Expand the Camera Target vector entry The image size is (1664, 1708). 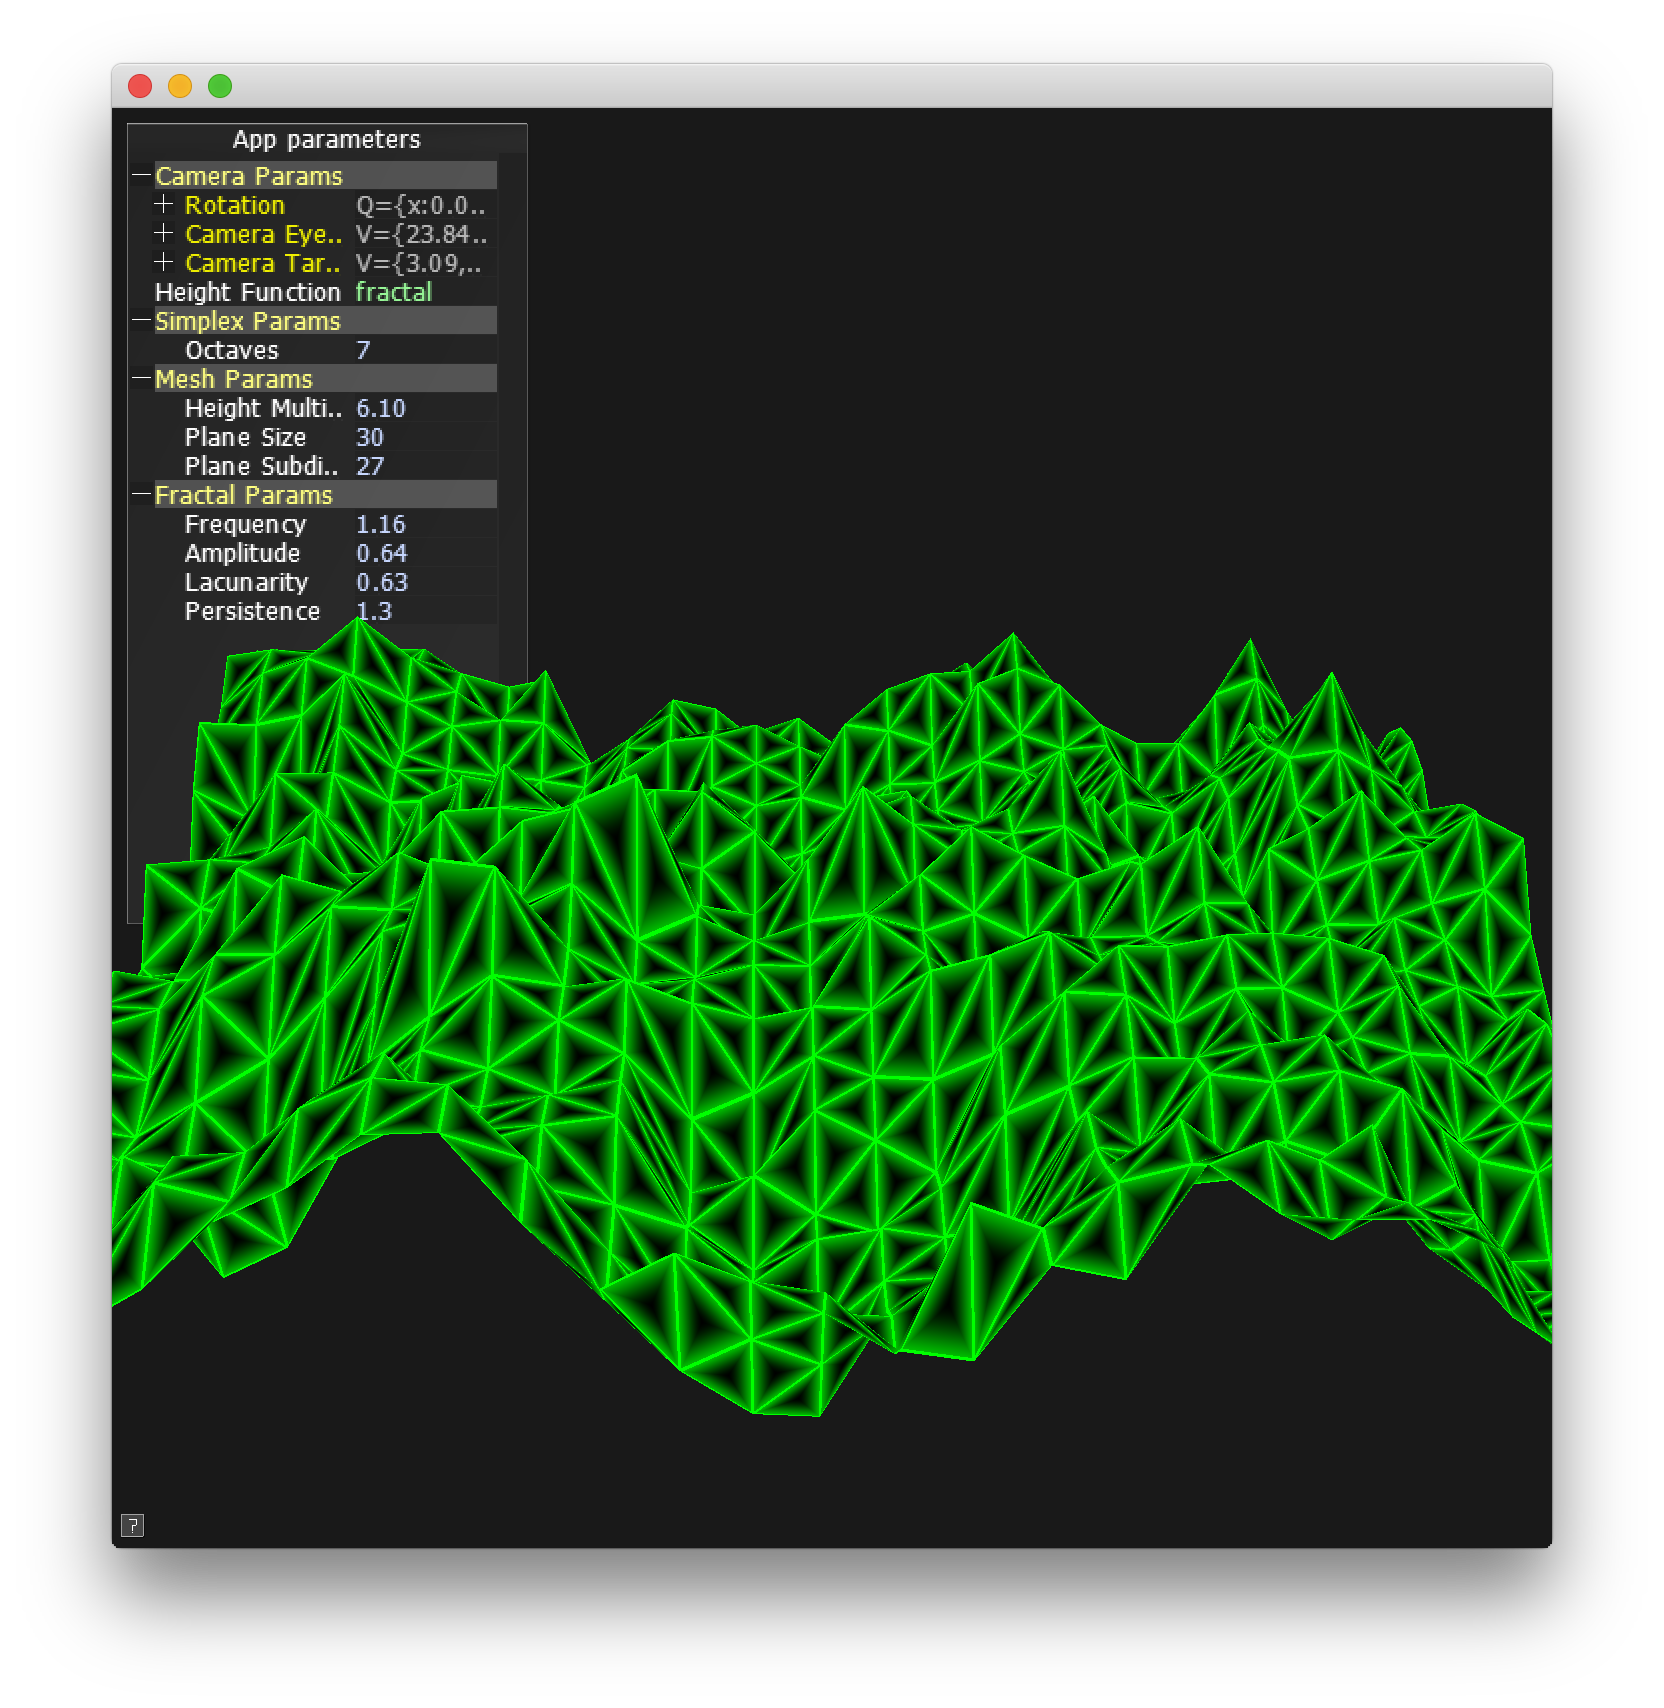click(164, 263)
